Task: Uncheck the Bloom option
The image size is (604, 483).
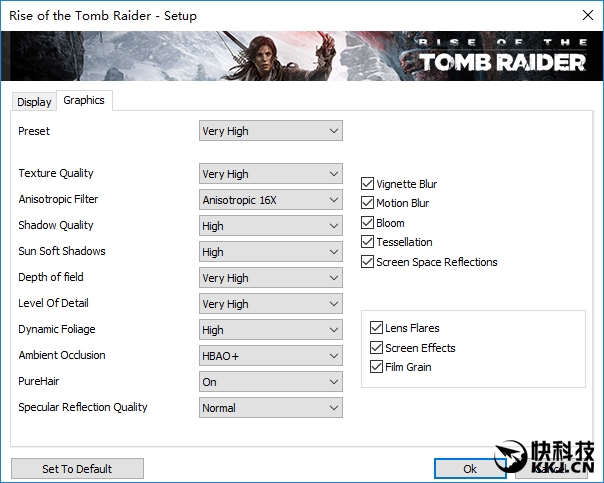Action: [368, 223]
